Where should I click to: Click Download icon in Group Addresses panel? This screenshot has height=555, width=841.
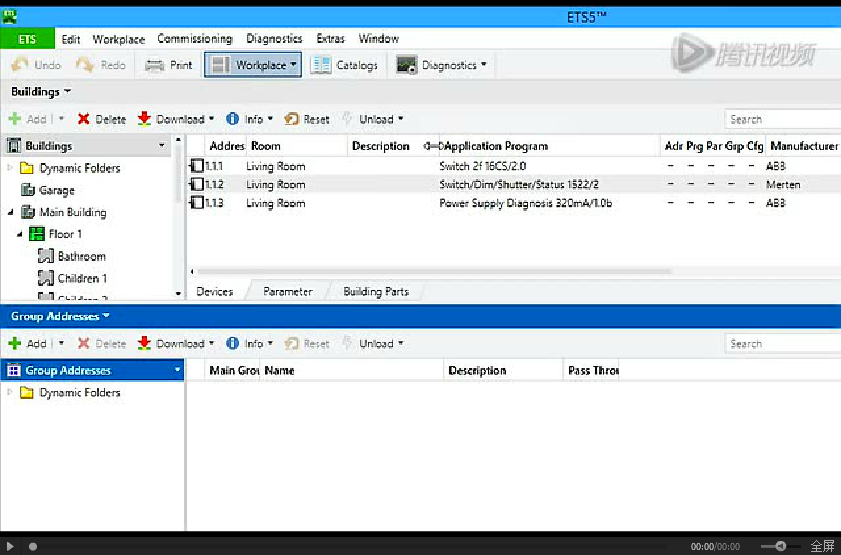tap(145, 343)
